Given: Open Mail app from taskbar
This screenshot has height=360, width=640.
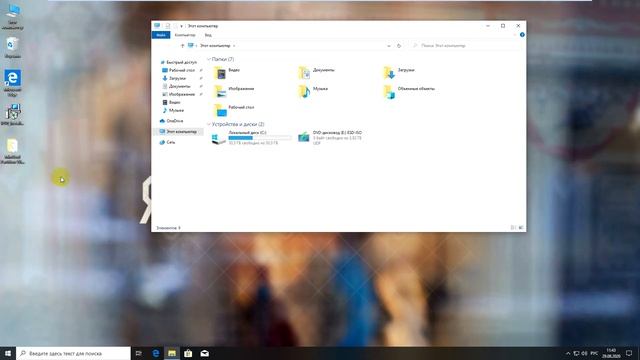Looking at the screenshot, I should point(204,353).
